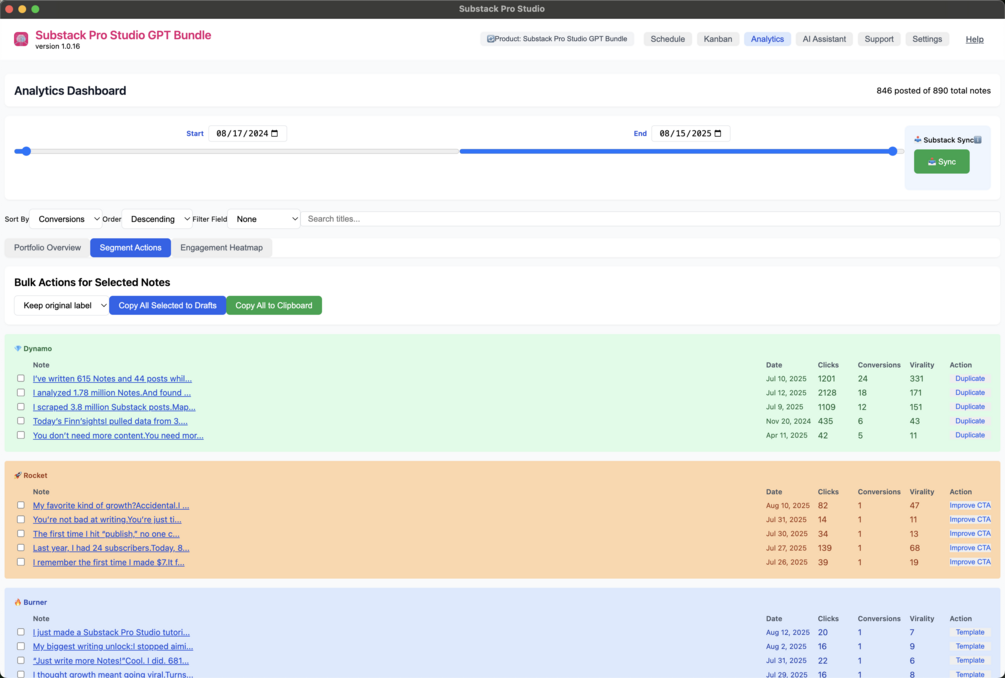Open the Schedule section
The width and height of the screenshot is (1005, 678).
(x=667, y=39)
